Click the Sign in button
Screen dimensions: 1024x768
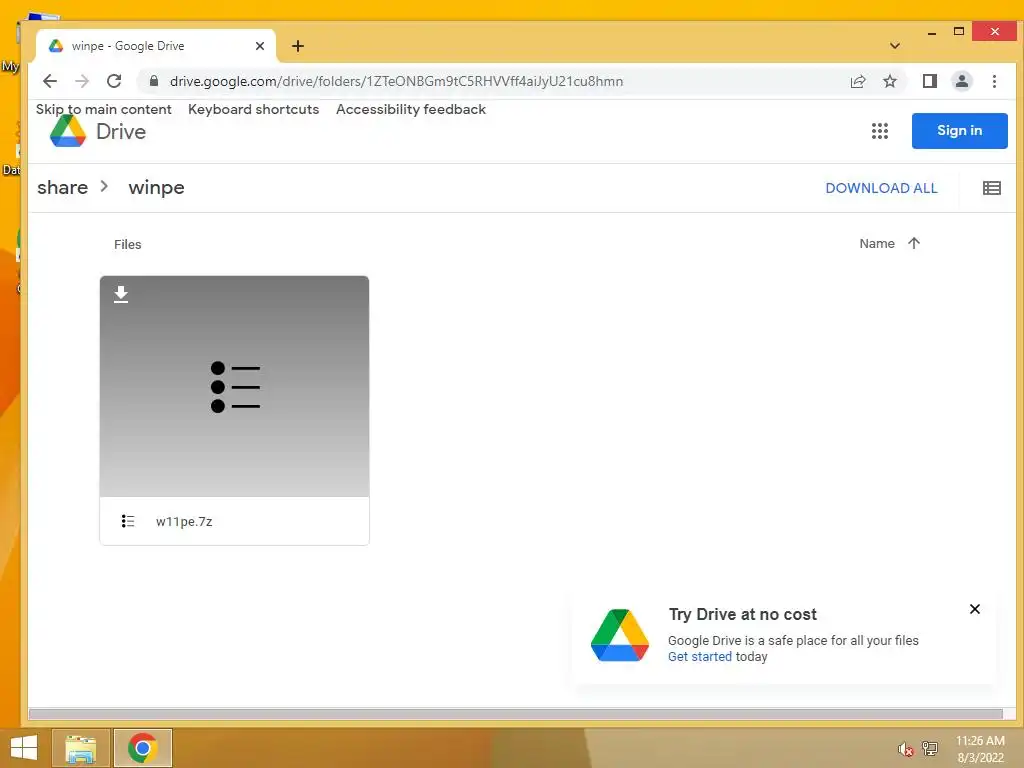pyautogui.click(x=959, y=131)
